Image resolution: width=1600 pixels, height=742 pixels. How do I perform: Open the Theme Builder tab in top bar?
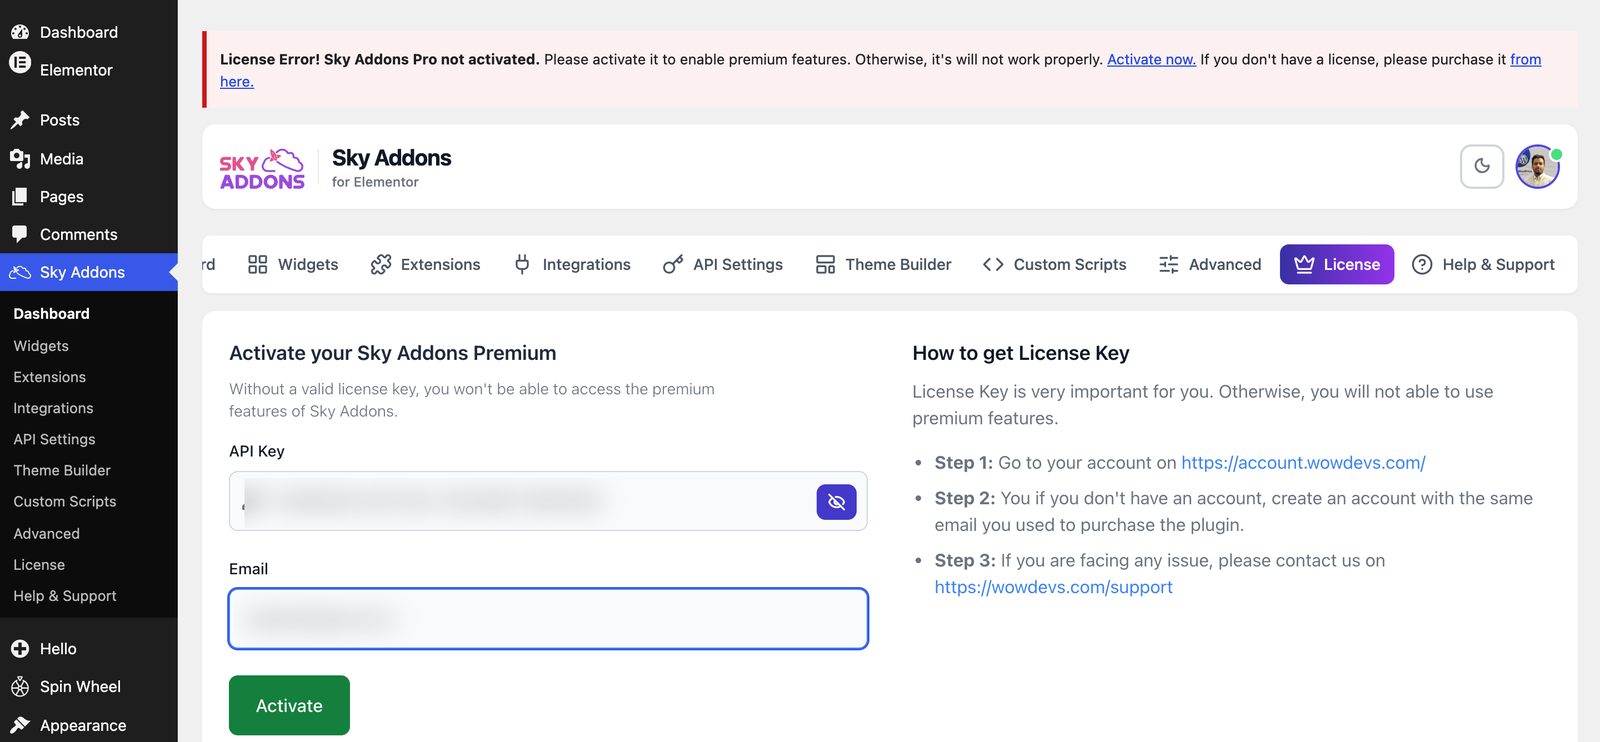[x=883, y=264]
